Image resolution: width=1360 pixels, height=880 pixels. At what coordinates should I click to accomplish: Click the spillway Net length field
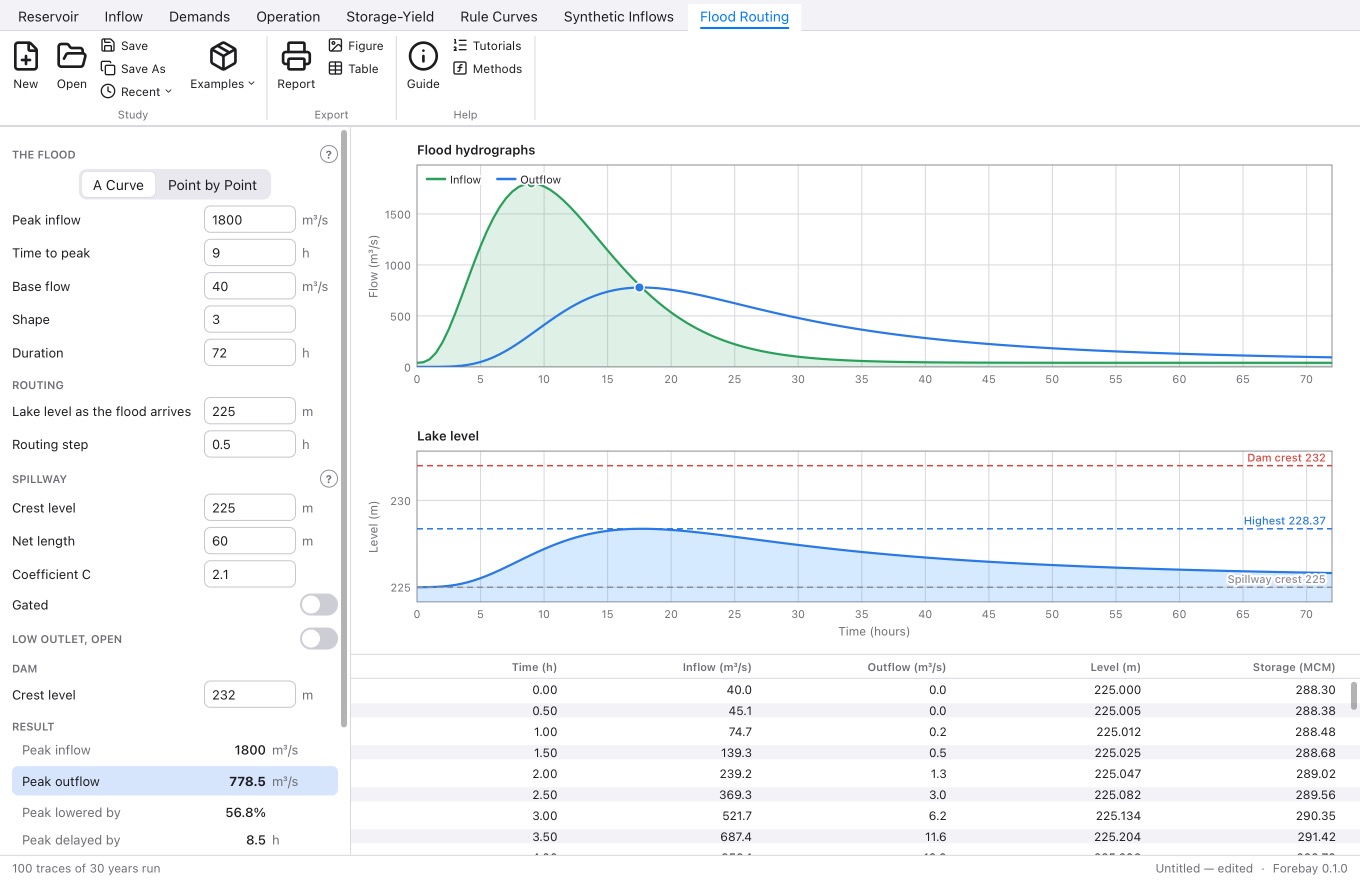(x=250, y=541)
